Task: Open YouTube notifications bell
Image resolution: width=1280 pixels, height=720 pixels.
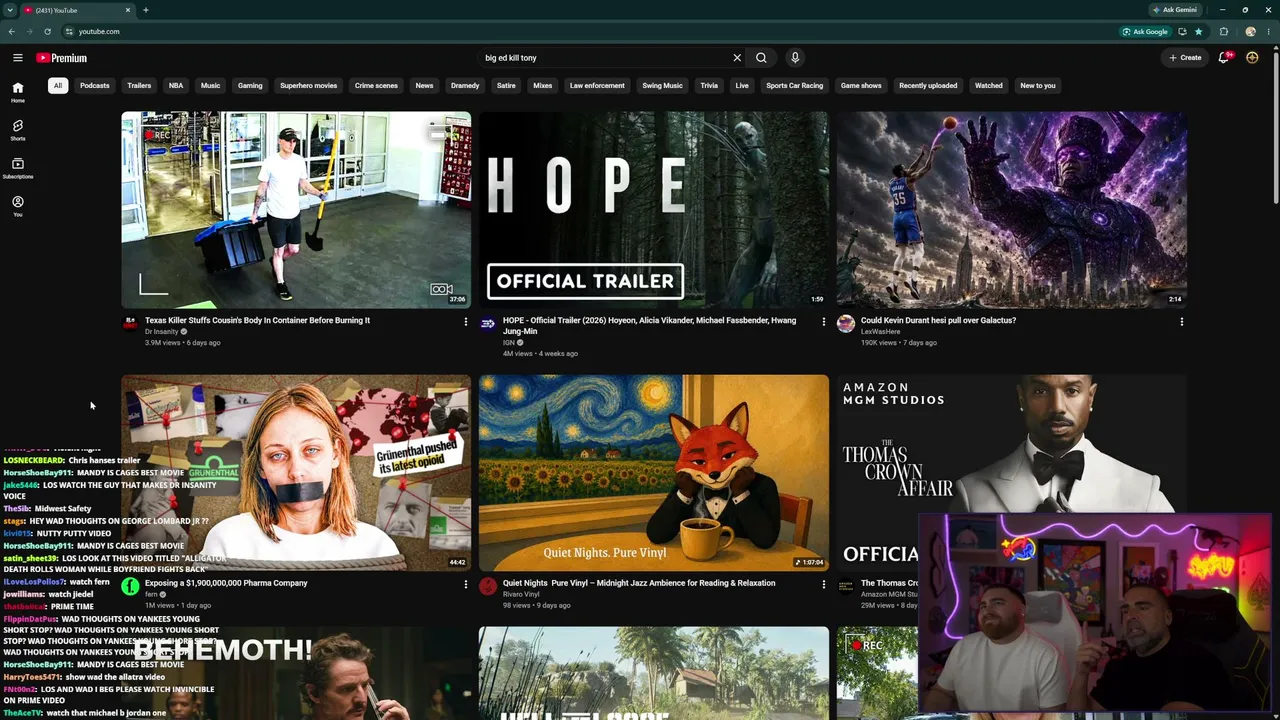Action: (1224, 58)
